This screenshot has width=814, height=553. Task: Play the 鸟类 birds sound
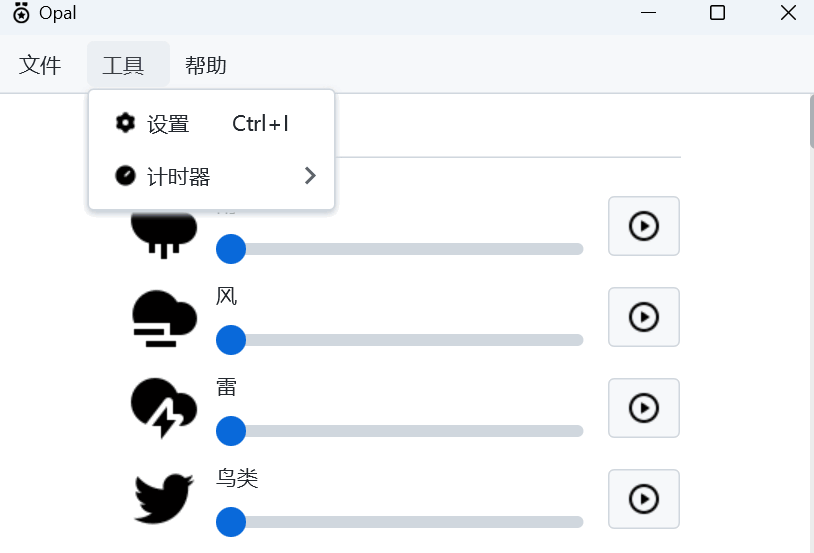(x=643, y=499)
